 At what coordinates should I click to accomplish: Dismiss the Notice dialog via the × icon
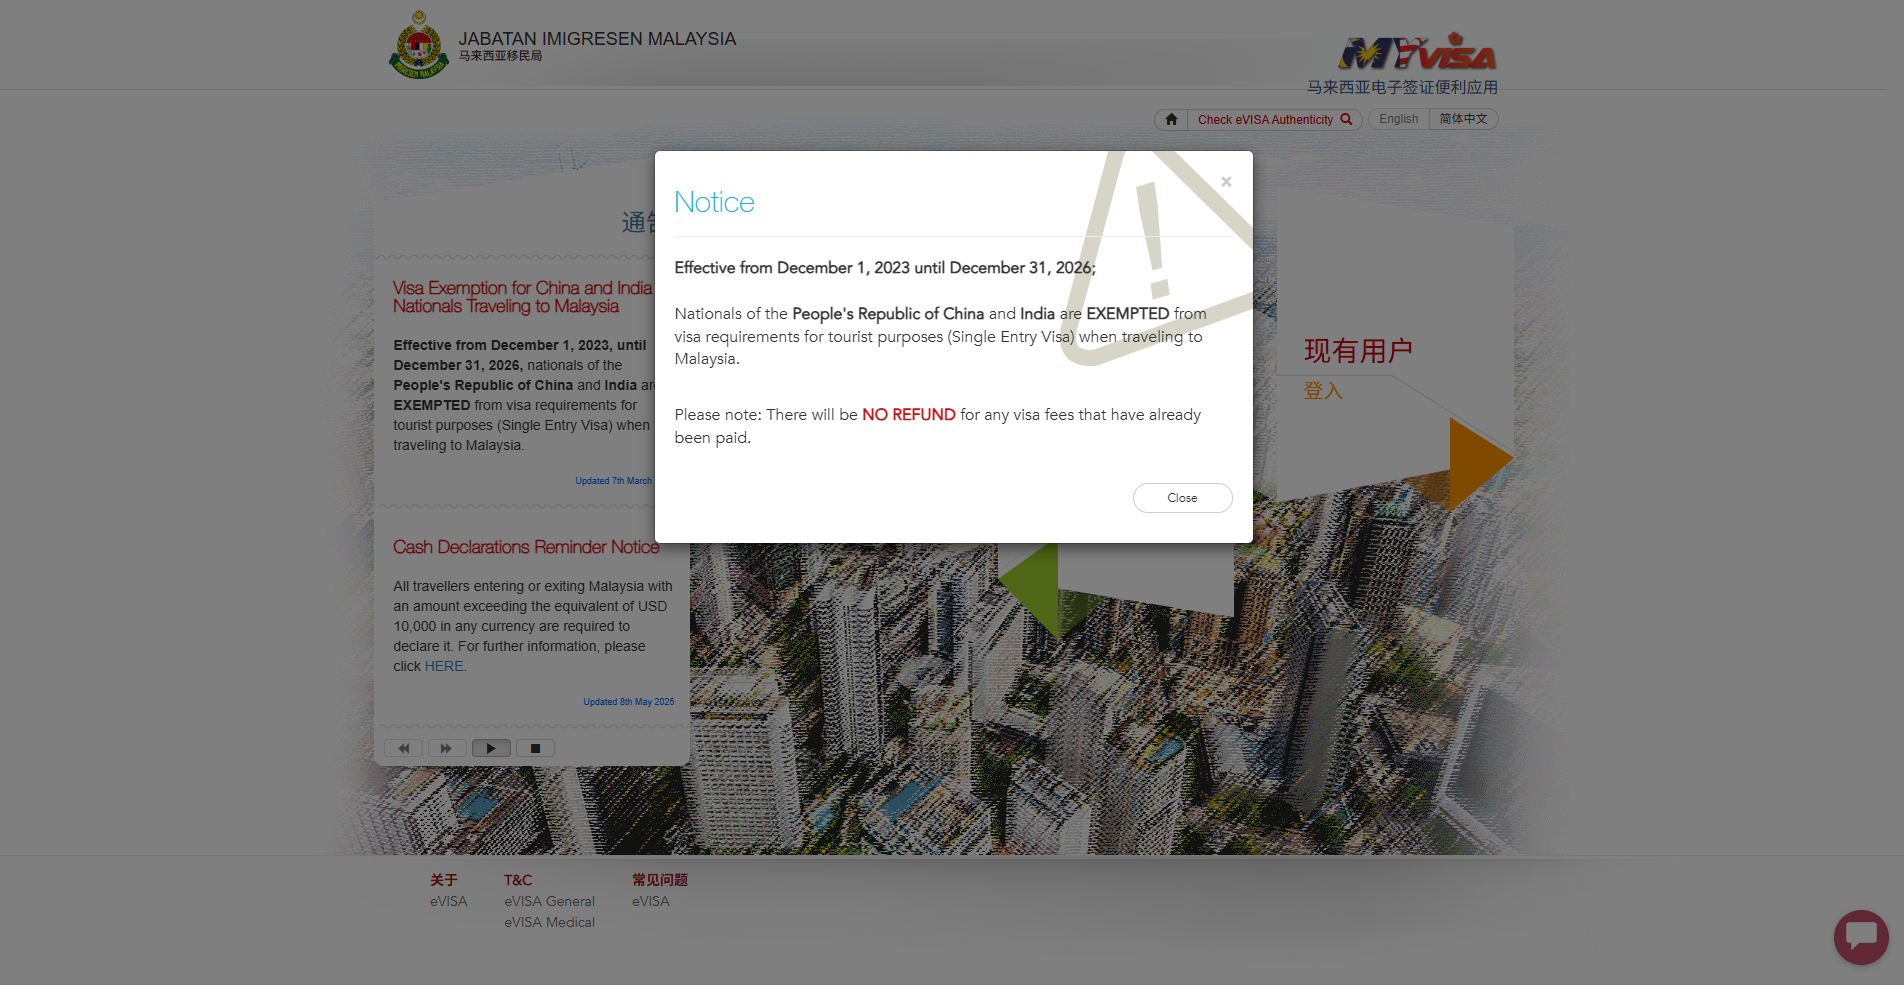click(1226, 181)
